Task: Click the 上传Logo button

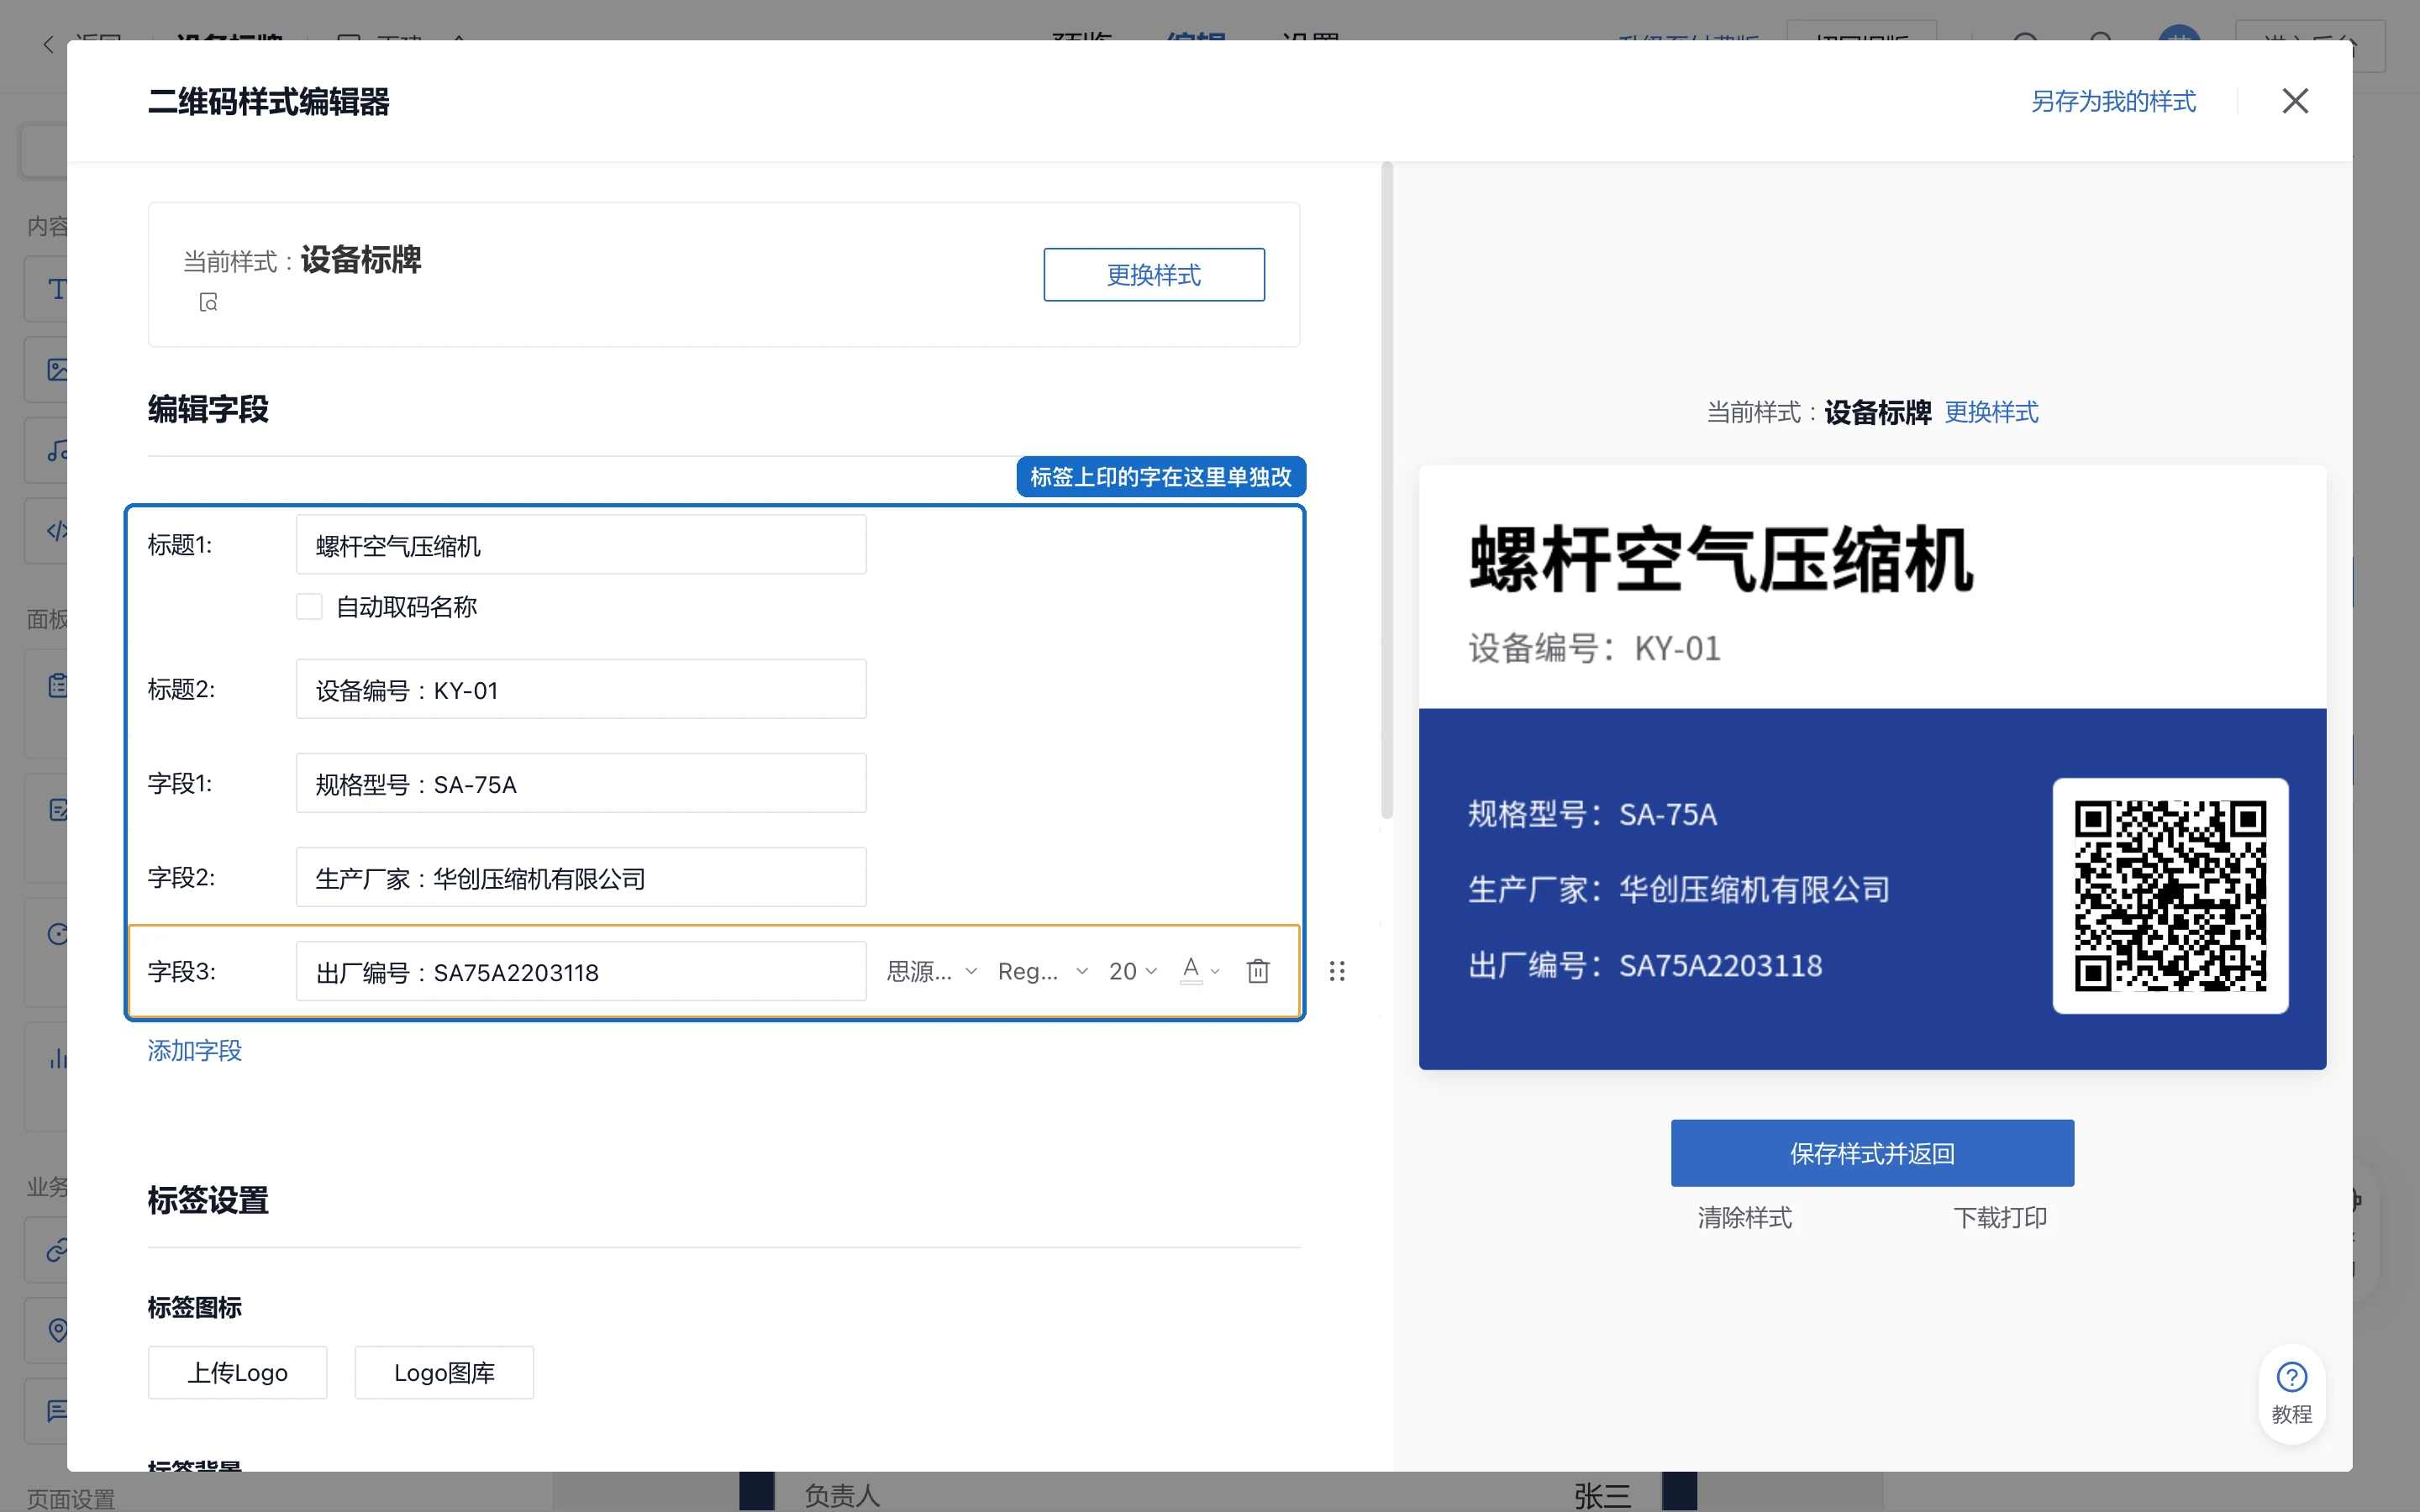Action: (x=238, y=1372)
